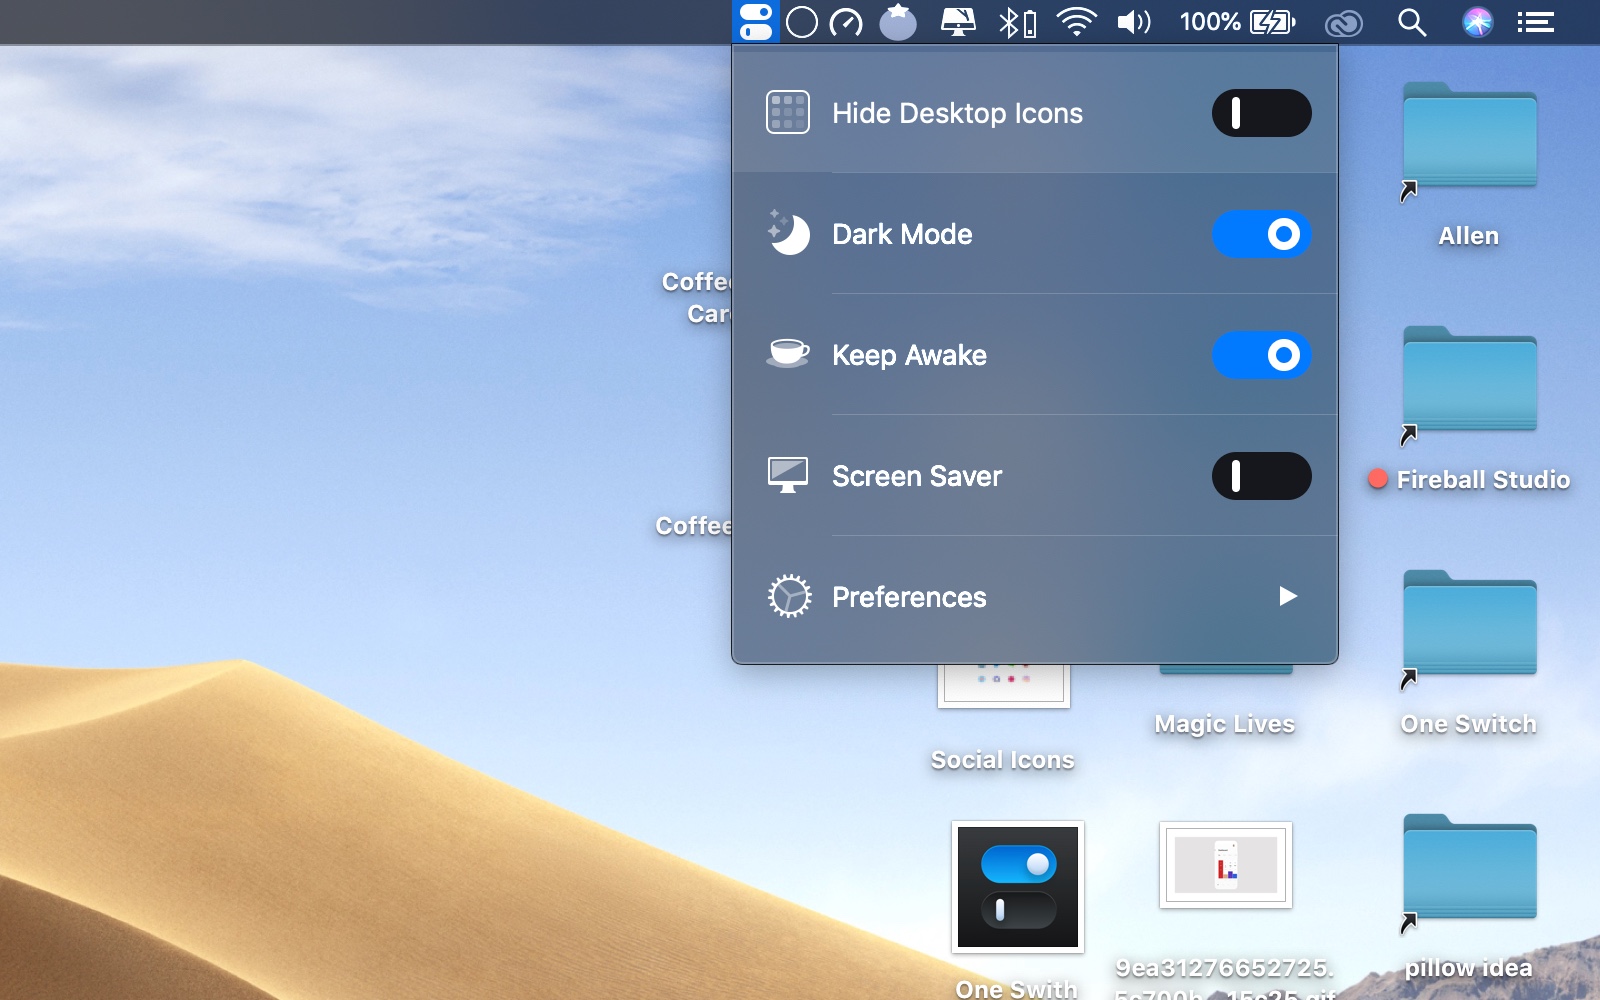Open the Notification Center list icon
1600x1000 pixels.
pos(1535,22)
